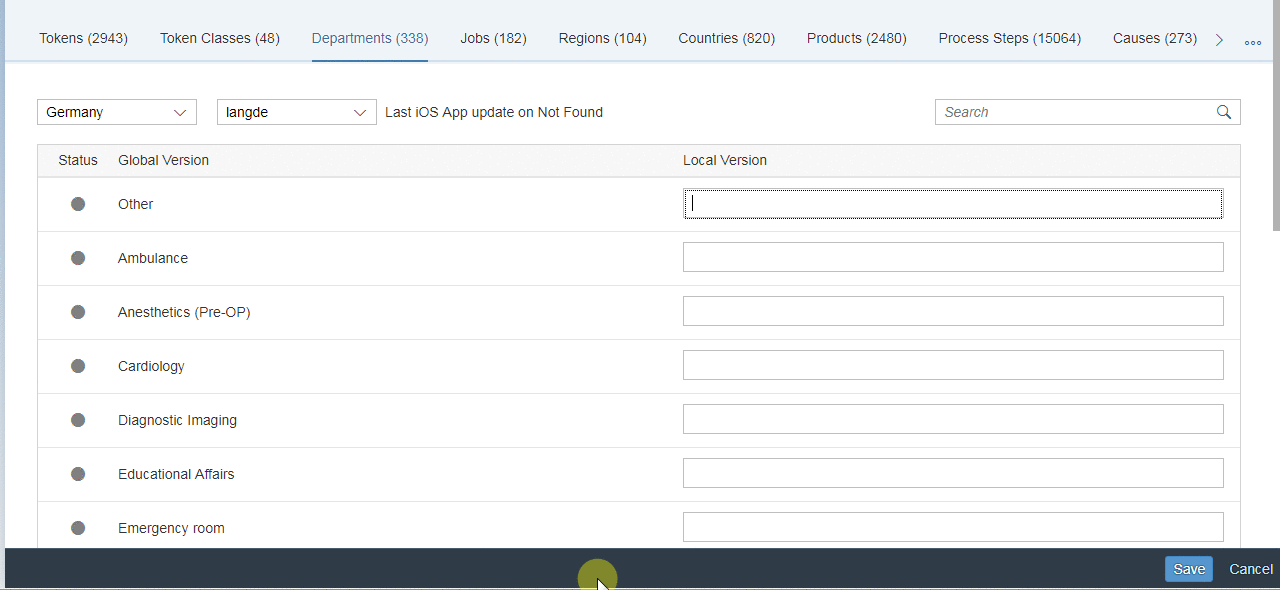
Task: Open the overflow menu with three dots
Action: pos(1253,42)
